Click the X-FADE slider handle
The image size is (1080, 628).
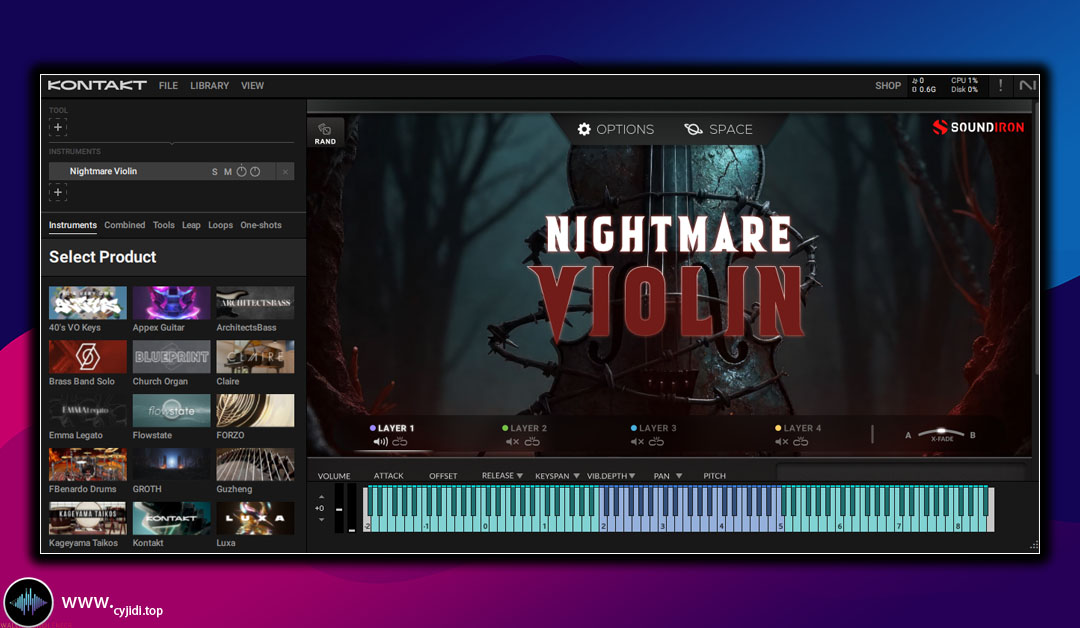[942, 432]
